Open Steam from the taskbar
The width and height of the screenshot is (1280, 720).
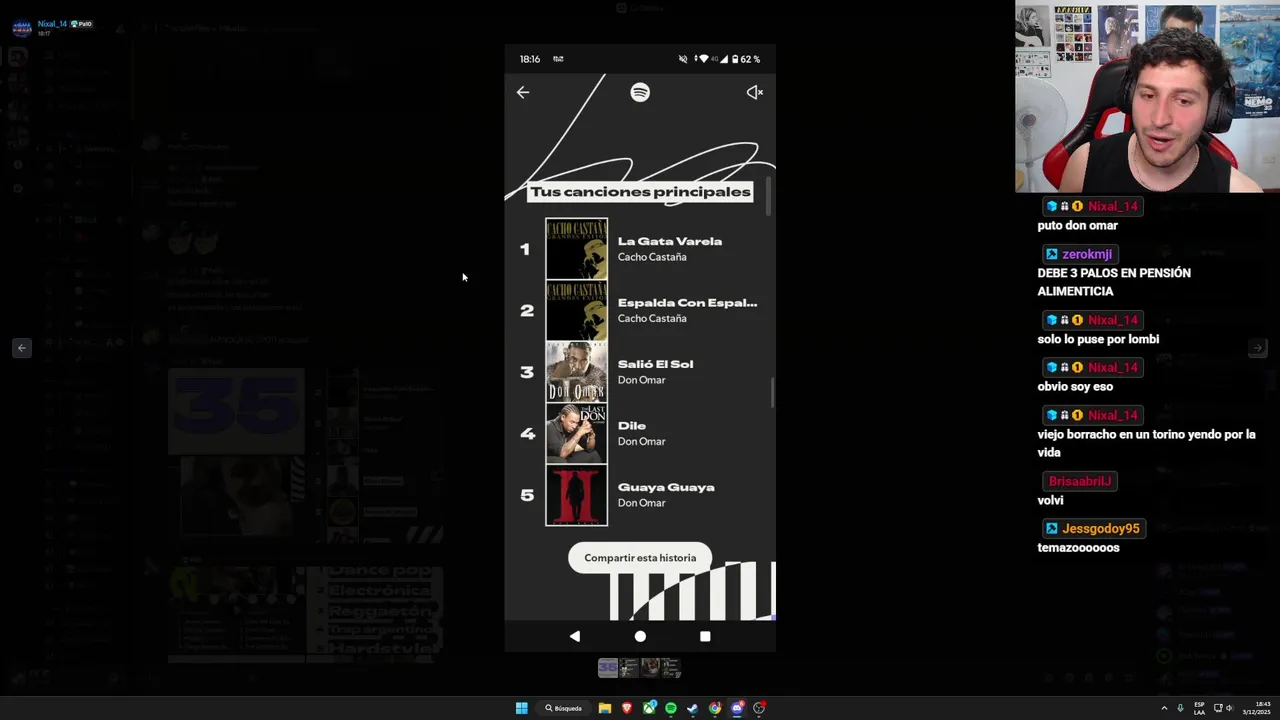pyautogui.click(x=693, y=708)
